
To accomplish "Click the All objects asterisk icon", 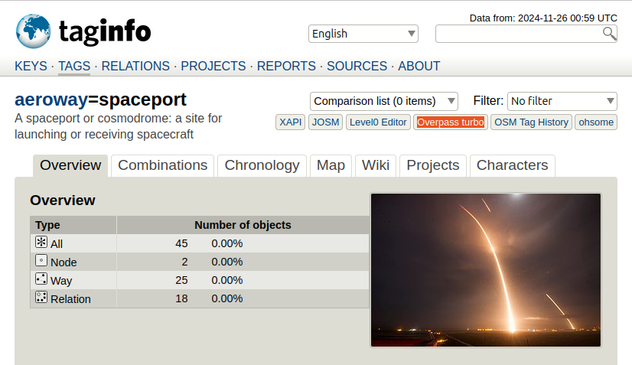I will [41, 242].
